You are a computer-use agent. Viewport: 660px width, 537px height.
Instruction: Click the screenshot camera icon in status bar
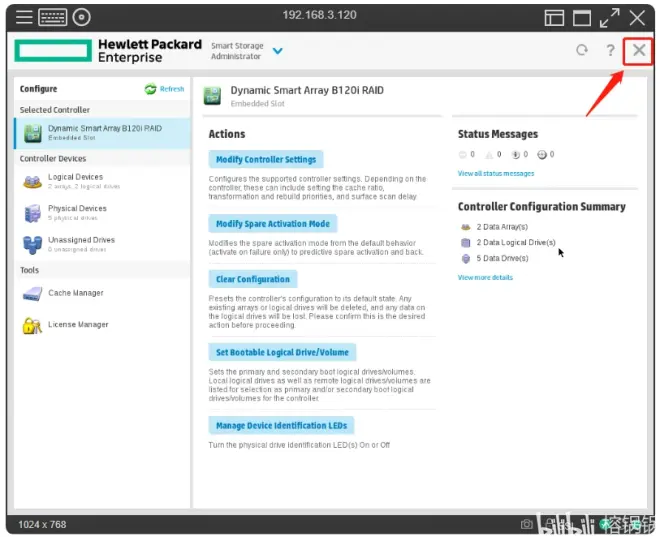526,524
